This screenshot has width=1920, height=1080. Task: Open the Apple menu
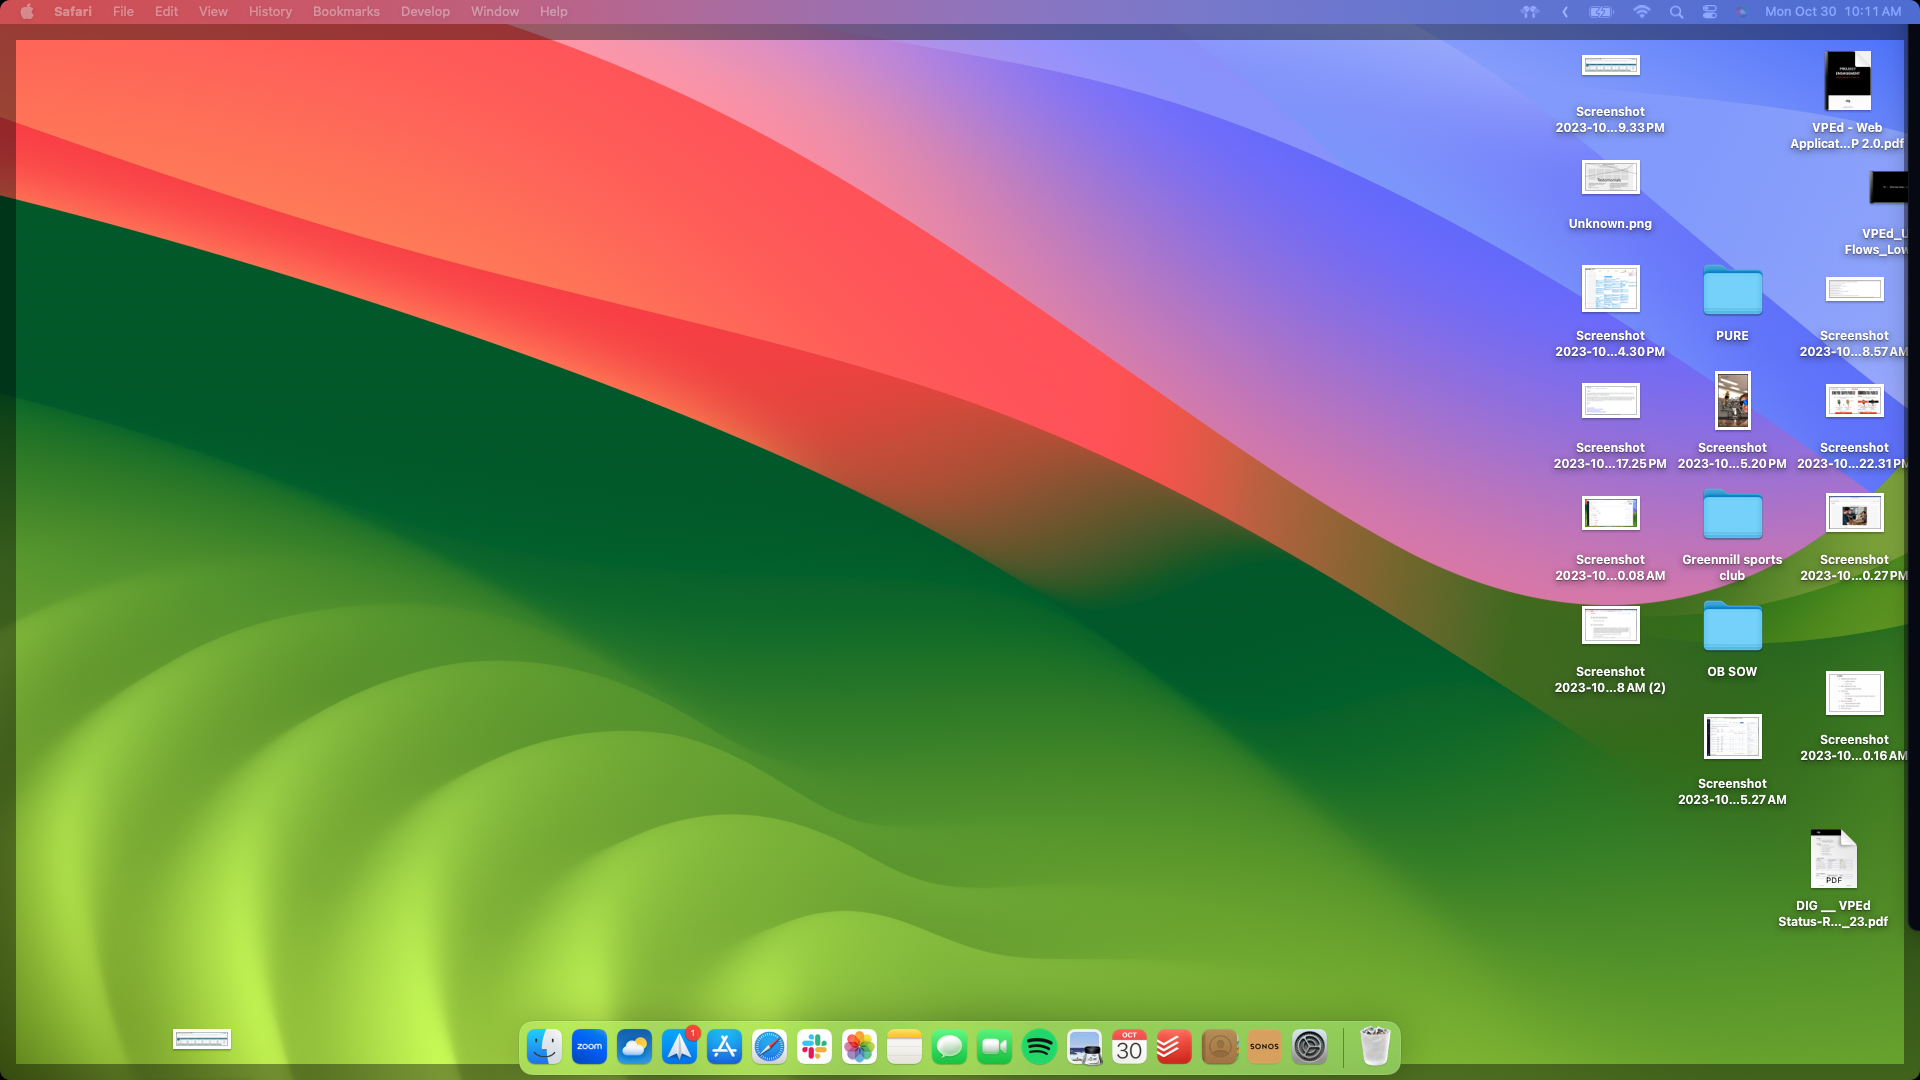27,11
